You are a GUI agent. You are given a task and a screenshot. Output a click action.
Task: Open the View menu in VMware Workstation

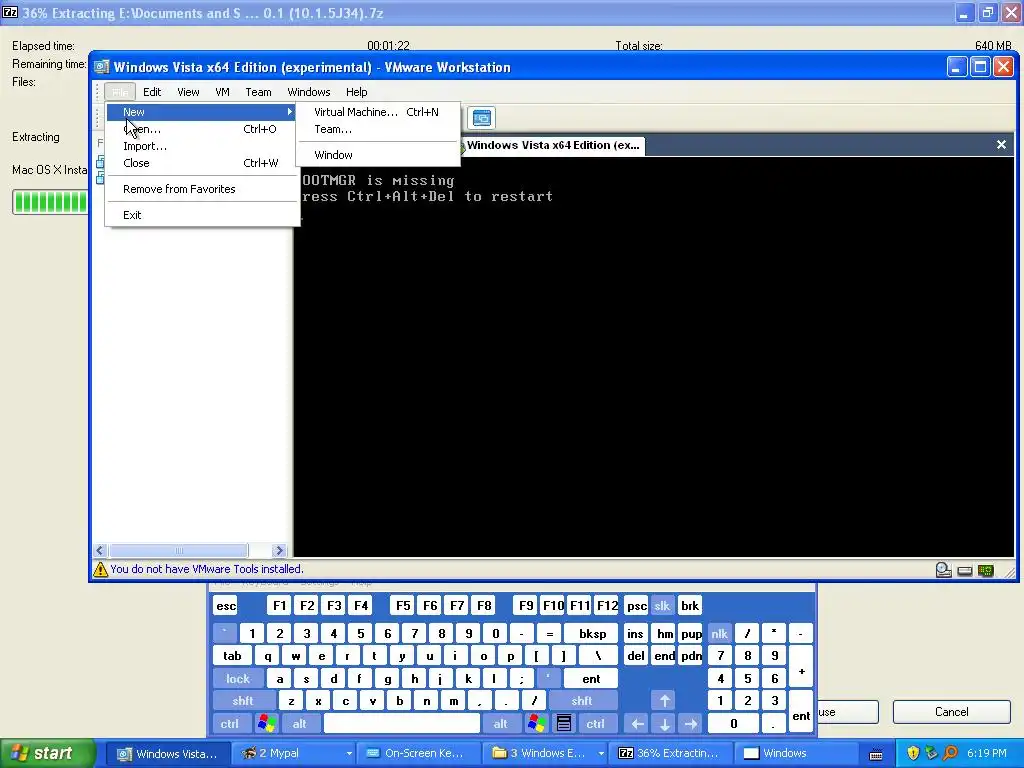click(188, 92)
